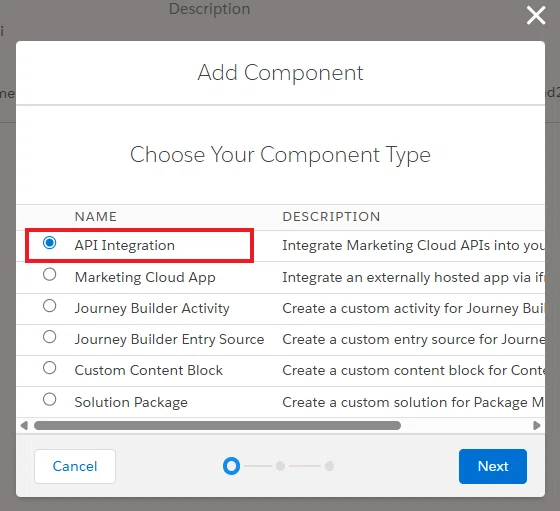The image size is (560, 511).
Task: Choose the Journey Builder Activity radio option
Action: (x=49, y=306)
